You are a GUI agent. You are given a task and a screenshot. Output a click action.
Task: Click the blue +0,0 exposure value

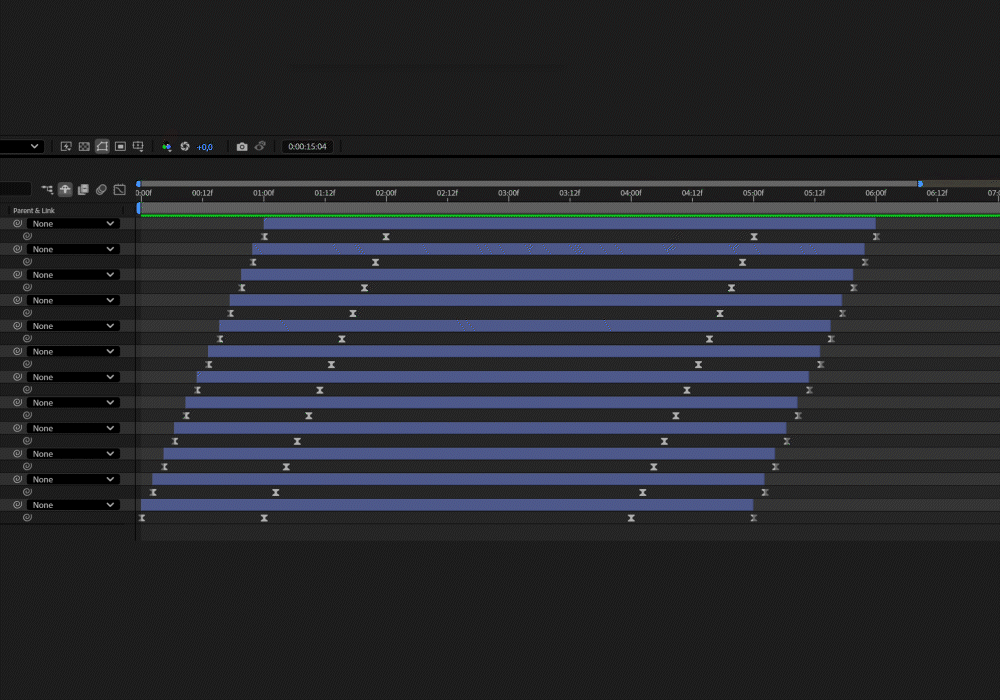point(204,147)
